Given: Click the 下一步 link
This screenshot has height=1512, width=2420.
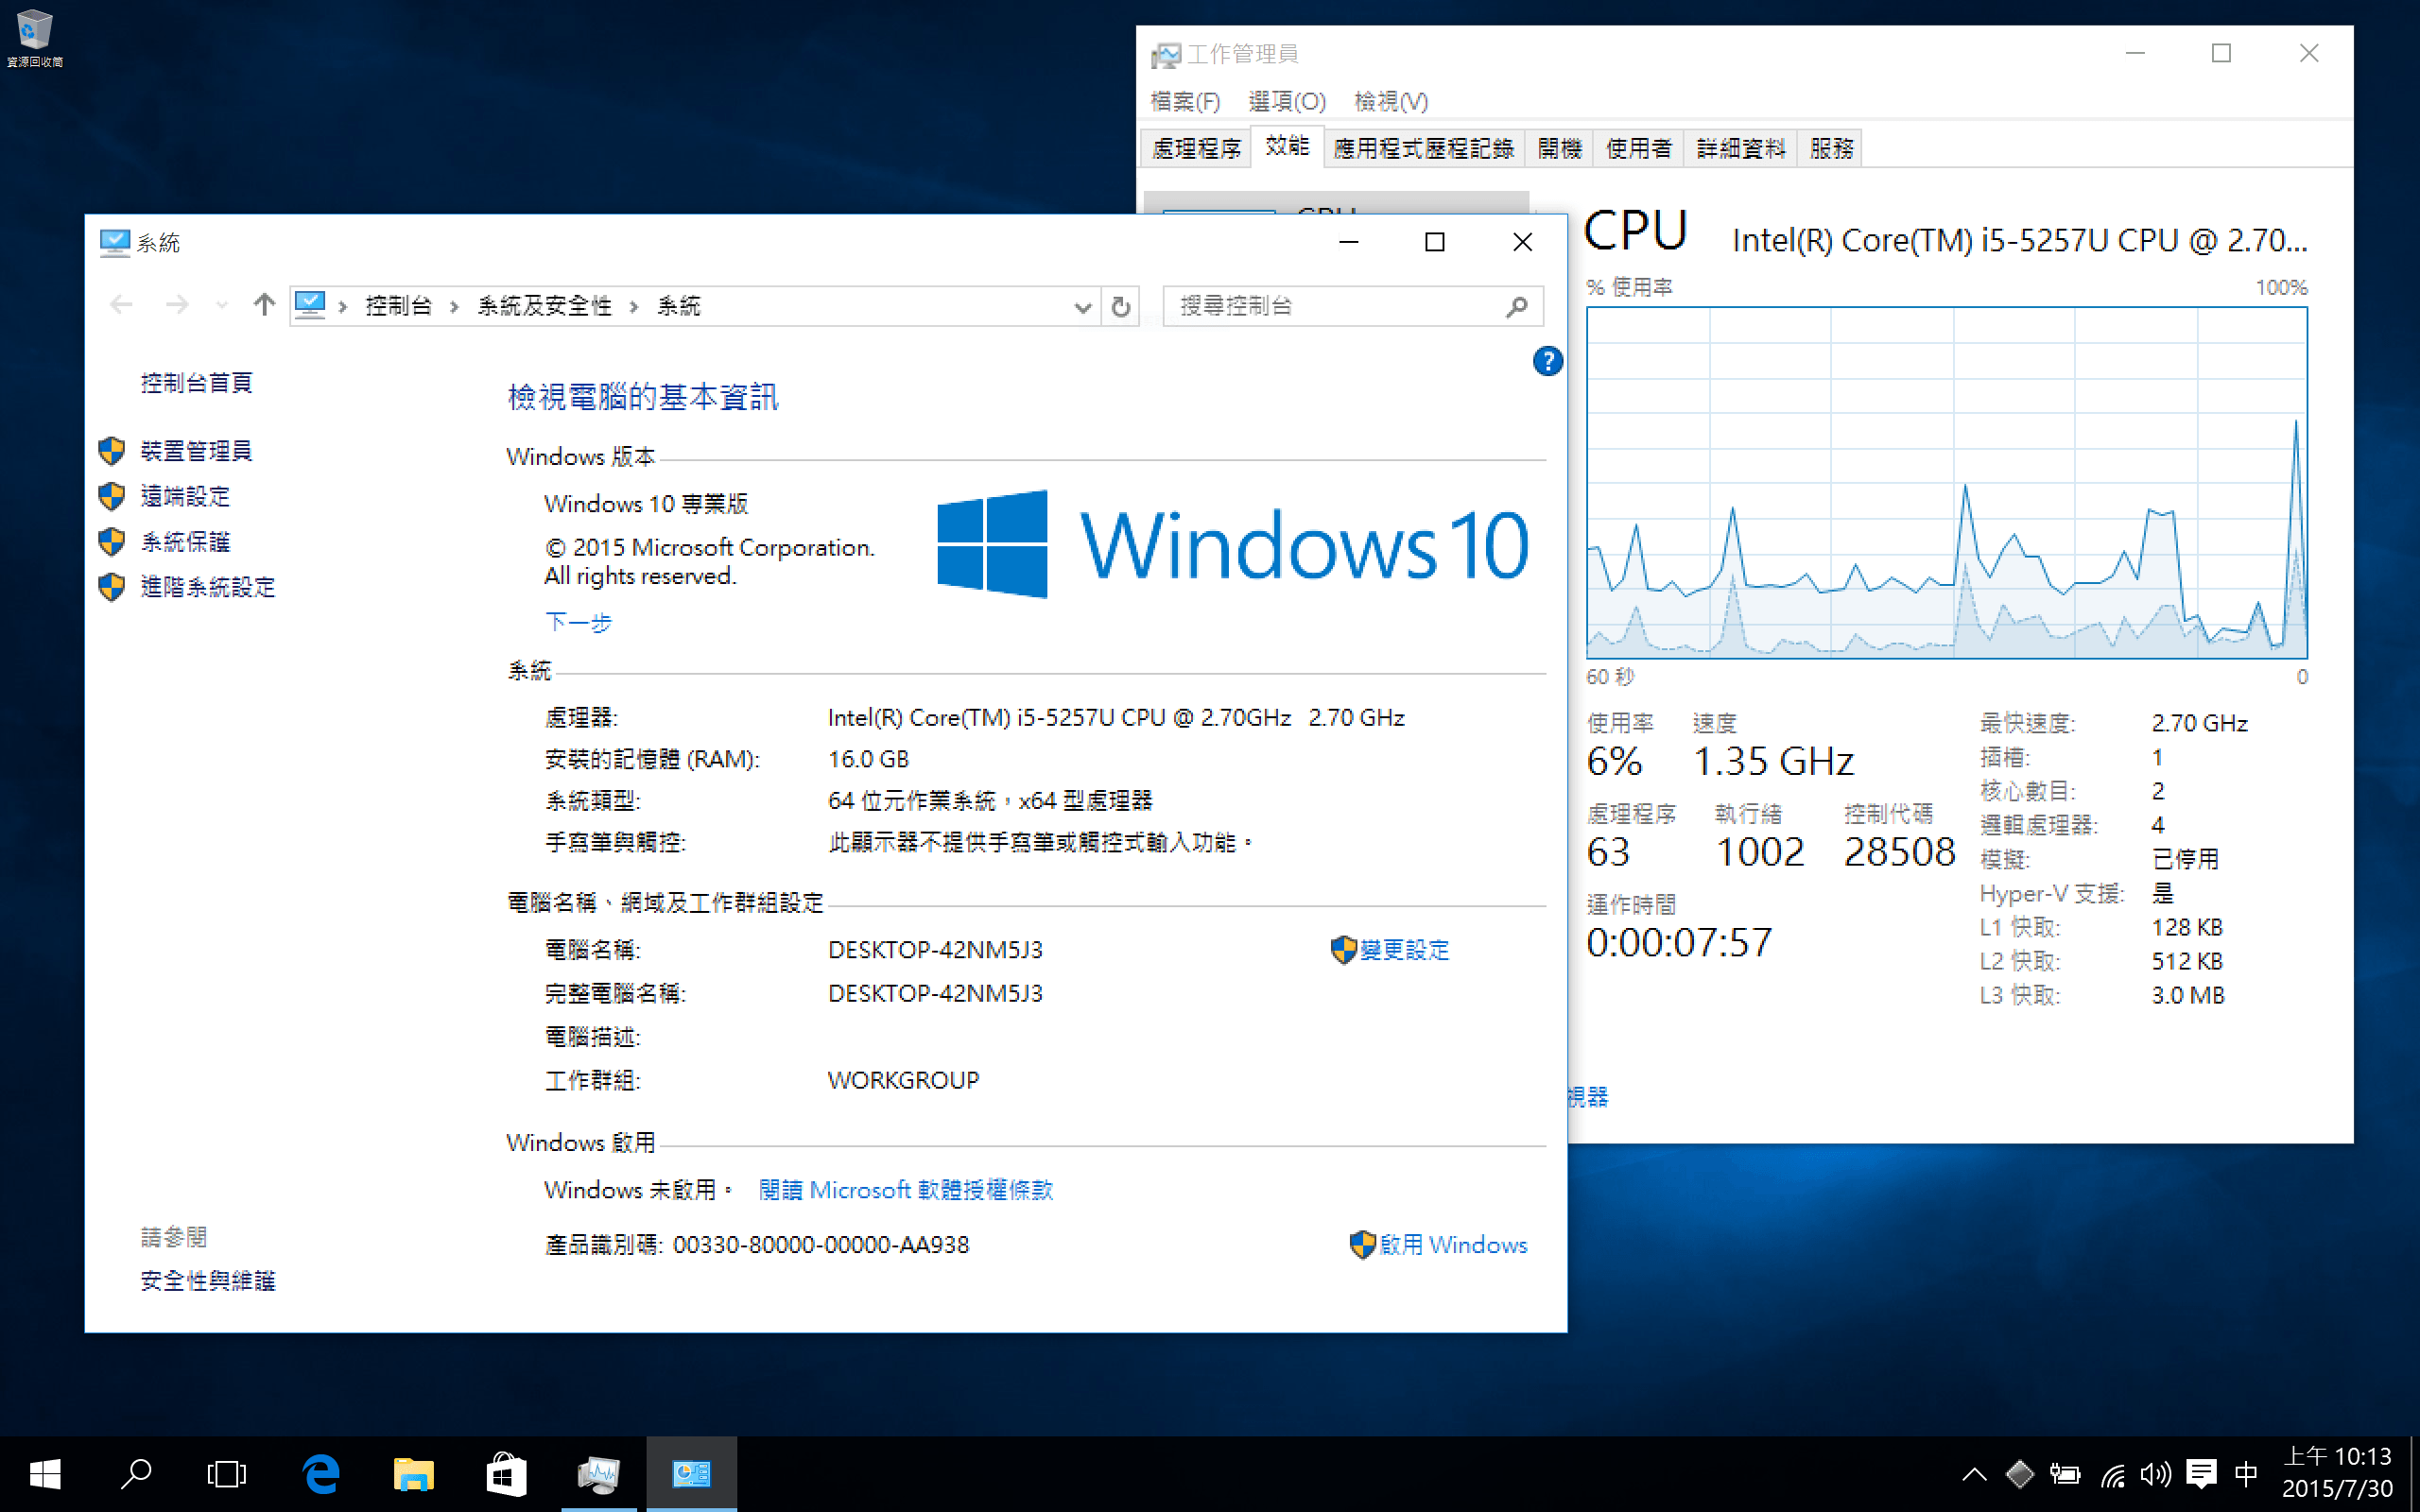Looking at the screenshot, I should tap(578, 622).
